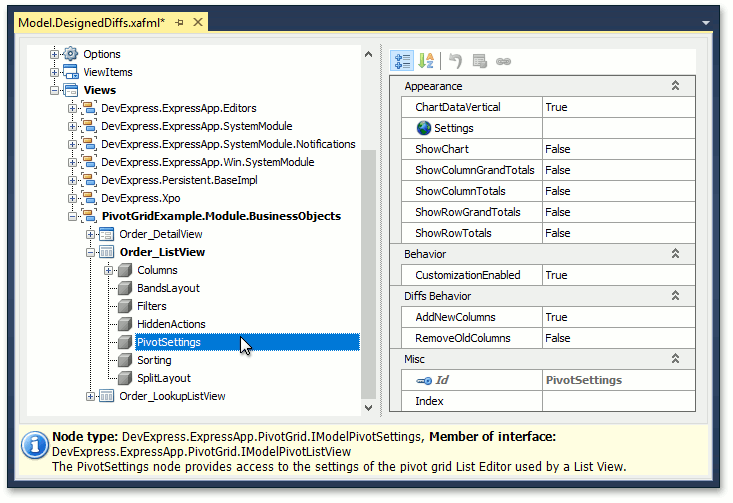The height and width of the screenshot is (503, 733).
Task: Collapse the Diffs Behavior category
Action: pos(675,295)
